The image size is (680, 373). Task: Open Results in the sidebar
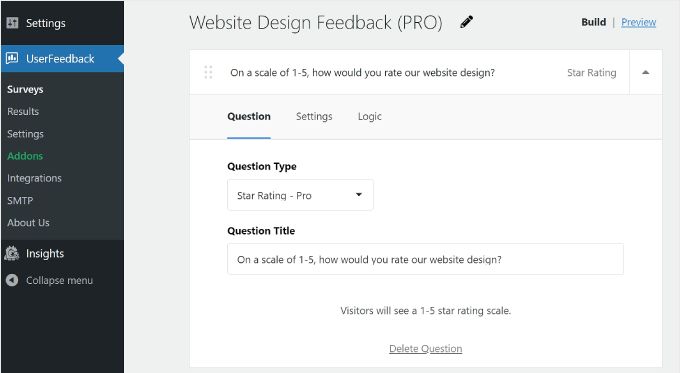tap(23, 111)
